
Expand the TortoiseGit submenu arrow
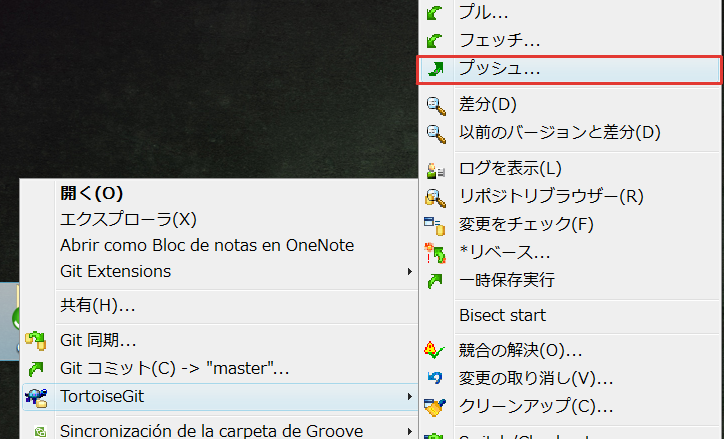pyautogui.click(x=410, y=397)
